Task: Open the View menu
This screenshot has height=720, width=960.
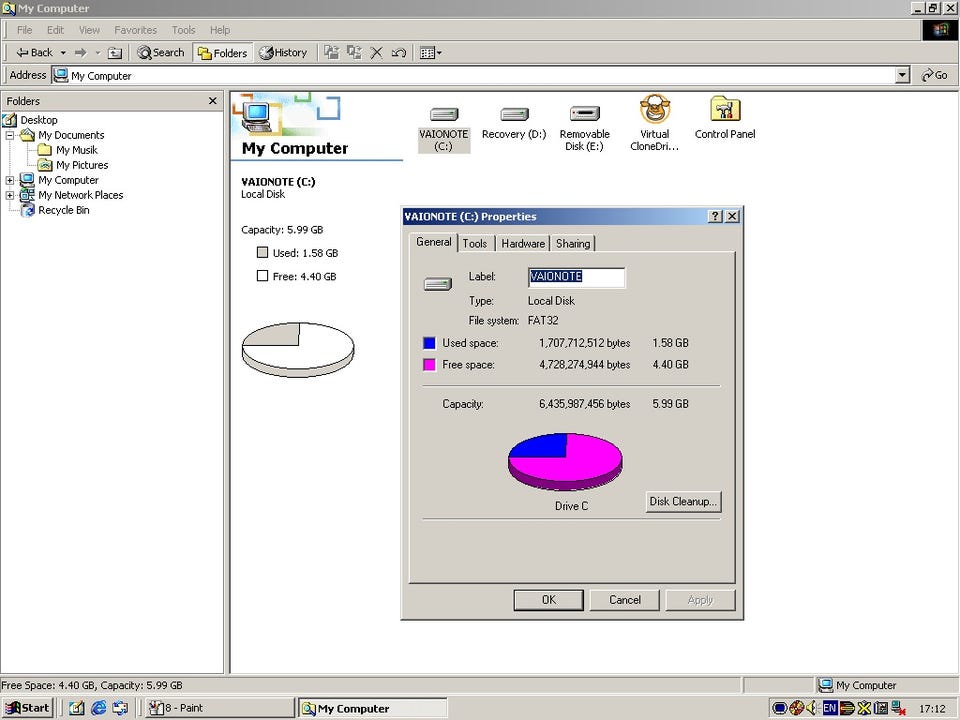Action: click(x=89, y=30)
